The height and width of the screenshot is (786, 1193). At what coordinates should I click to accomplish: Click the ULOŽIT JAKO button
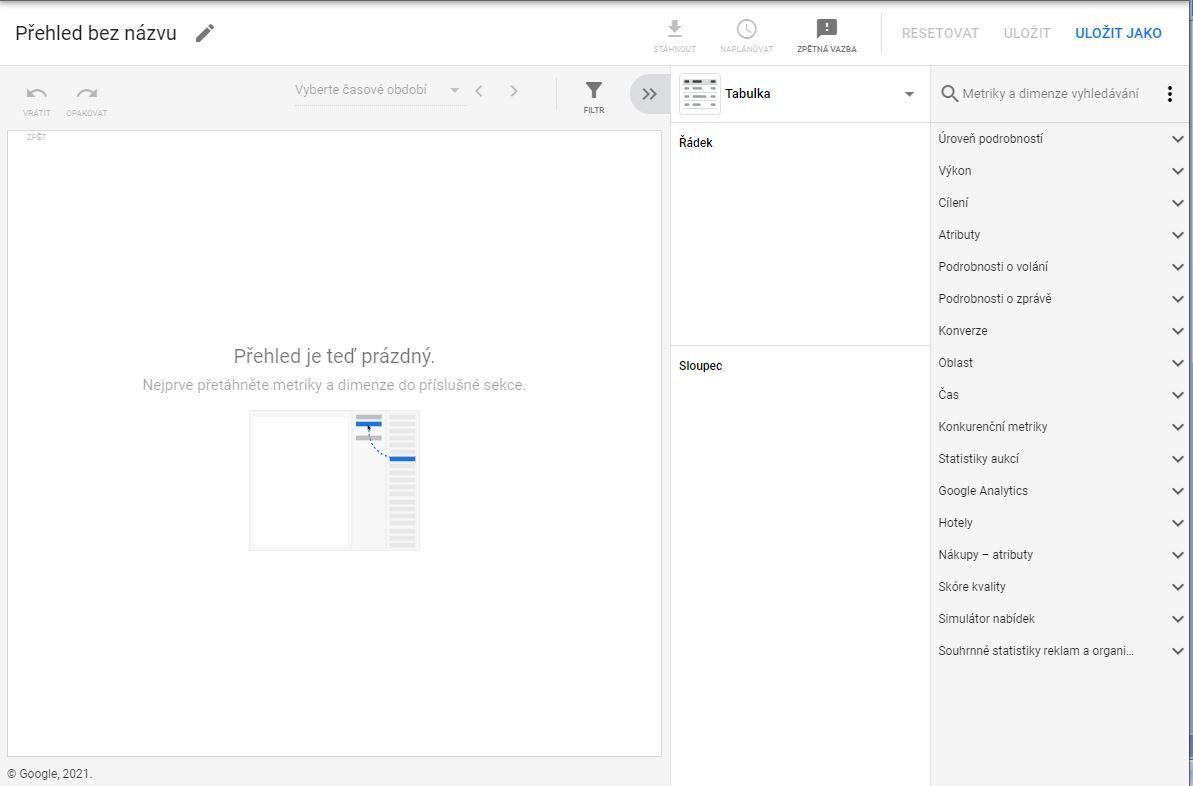[x=1118, y=33]
